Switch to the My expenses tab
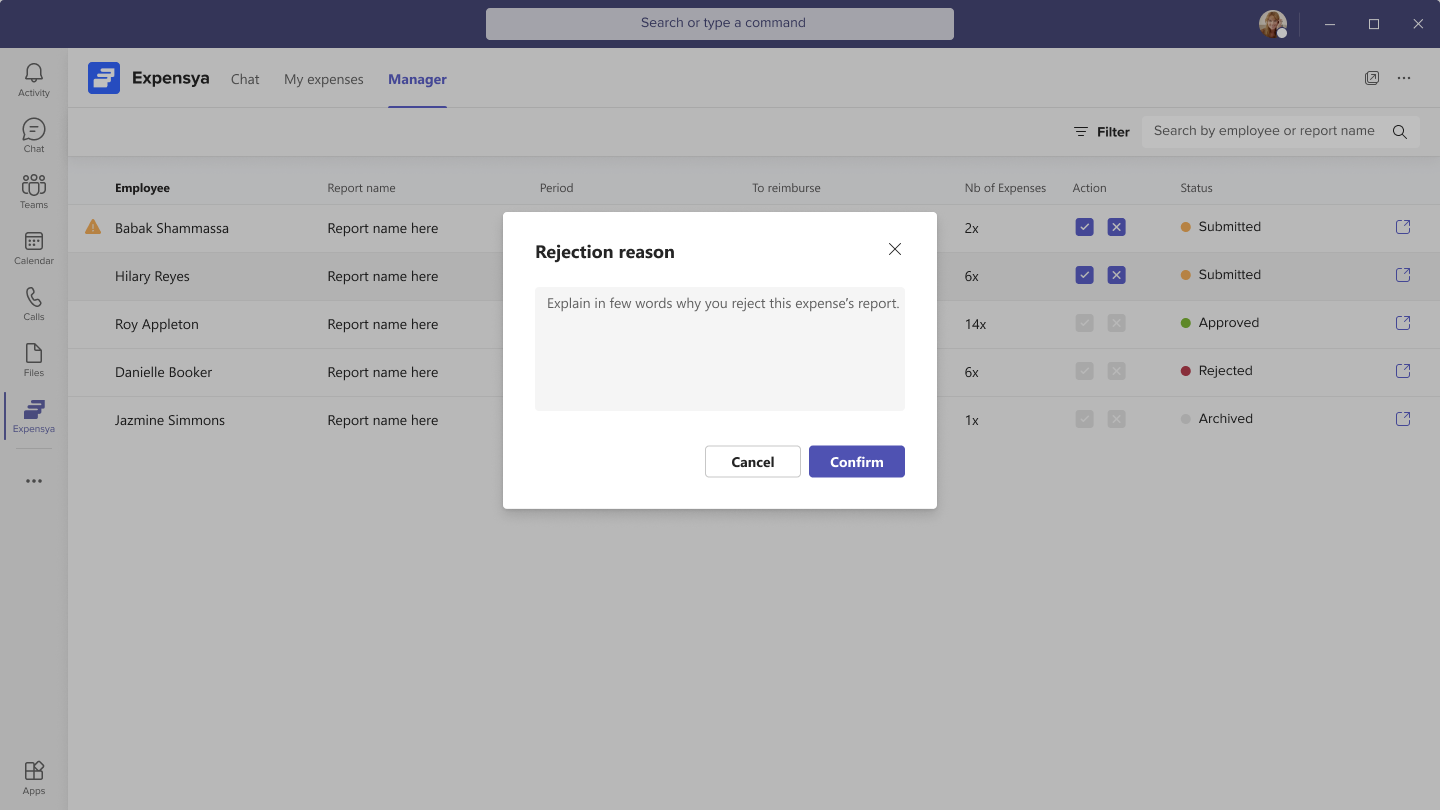 coord(324,79)
